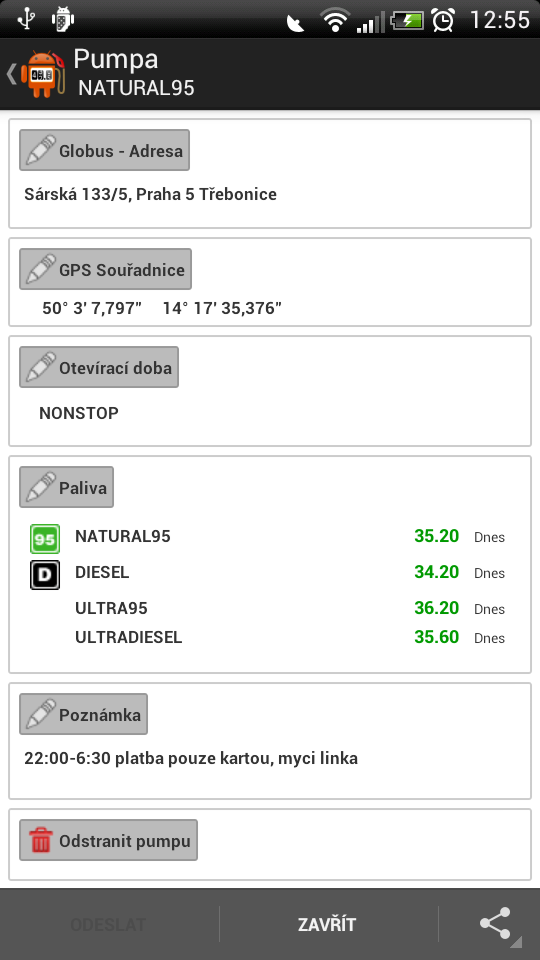
Task: Select the ULTRA95 price row
Action: pyautogui.click(x=269, y=608)
